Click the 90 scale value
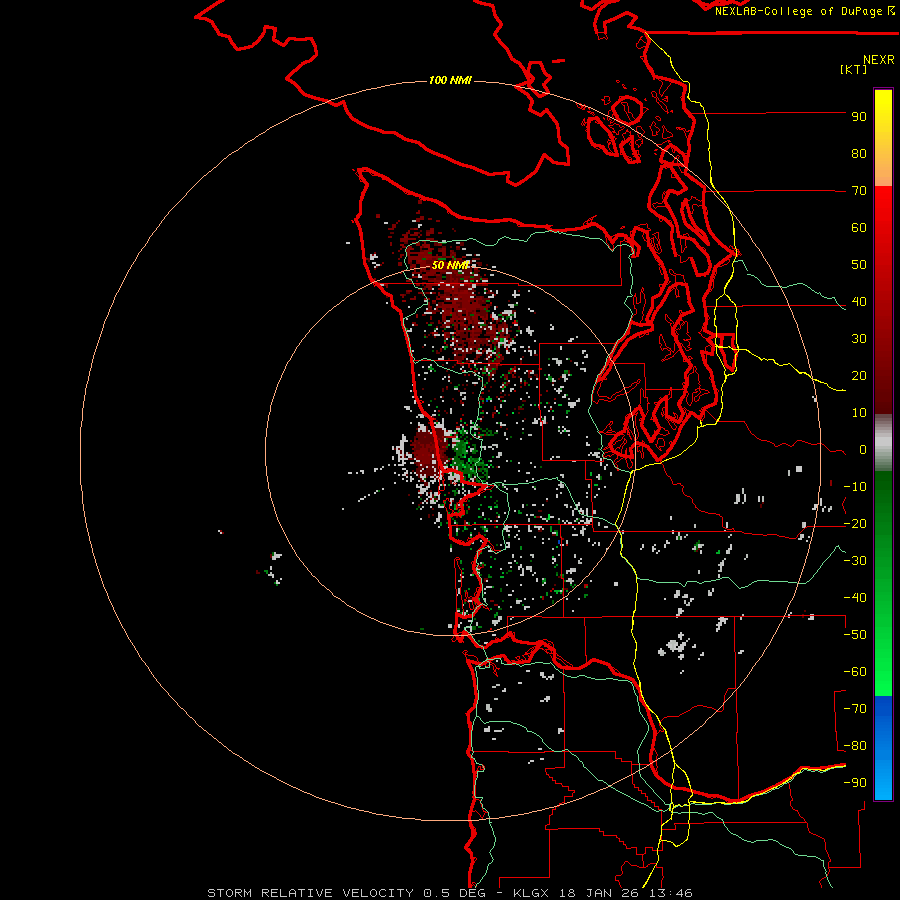Viewport: 900px width, 900px height. click(x=859, y=117)
